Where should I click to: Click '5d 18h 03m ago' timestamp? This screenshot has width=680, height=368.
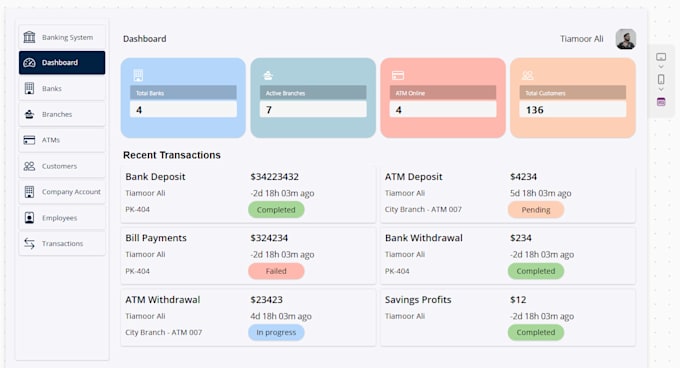point(540,193)
